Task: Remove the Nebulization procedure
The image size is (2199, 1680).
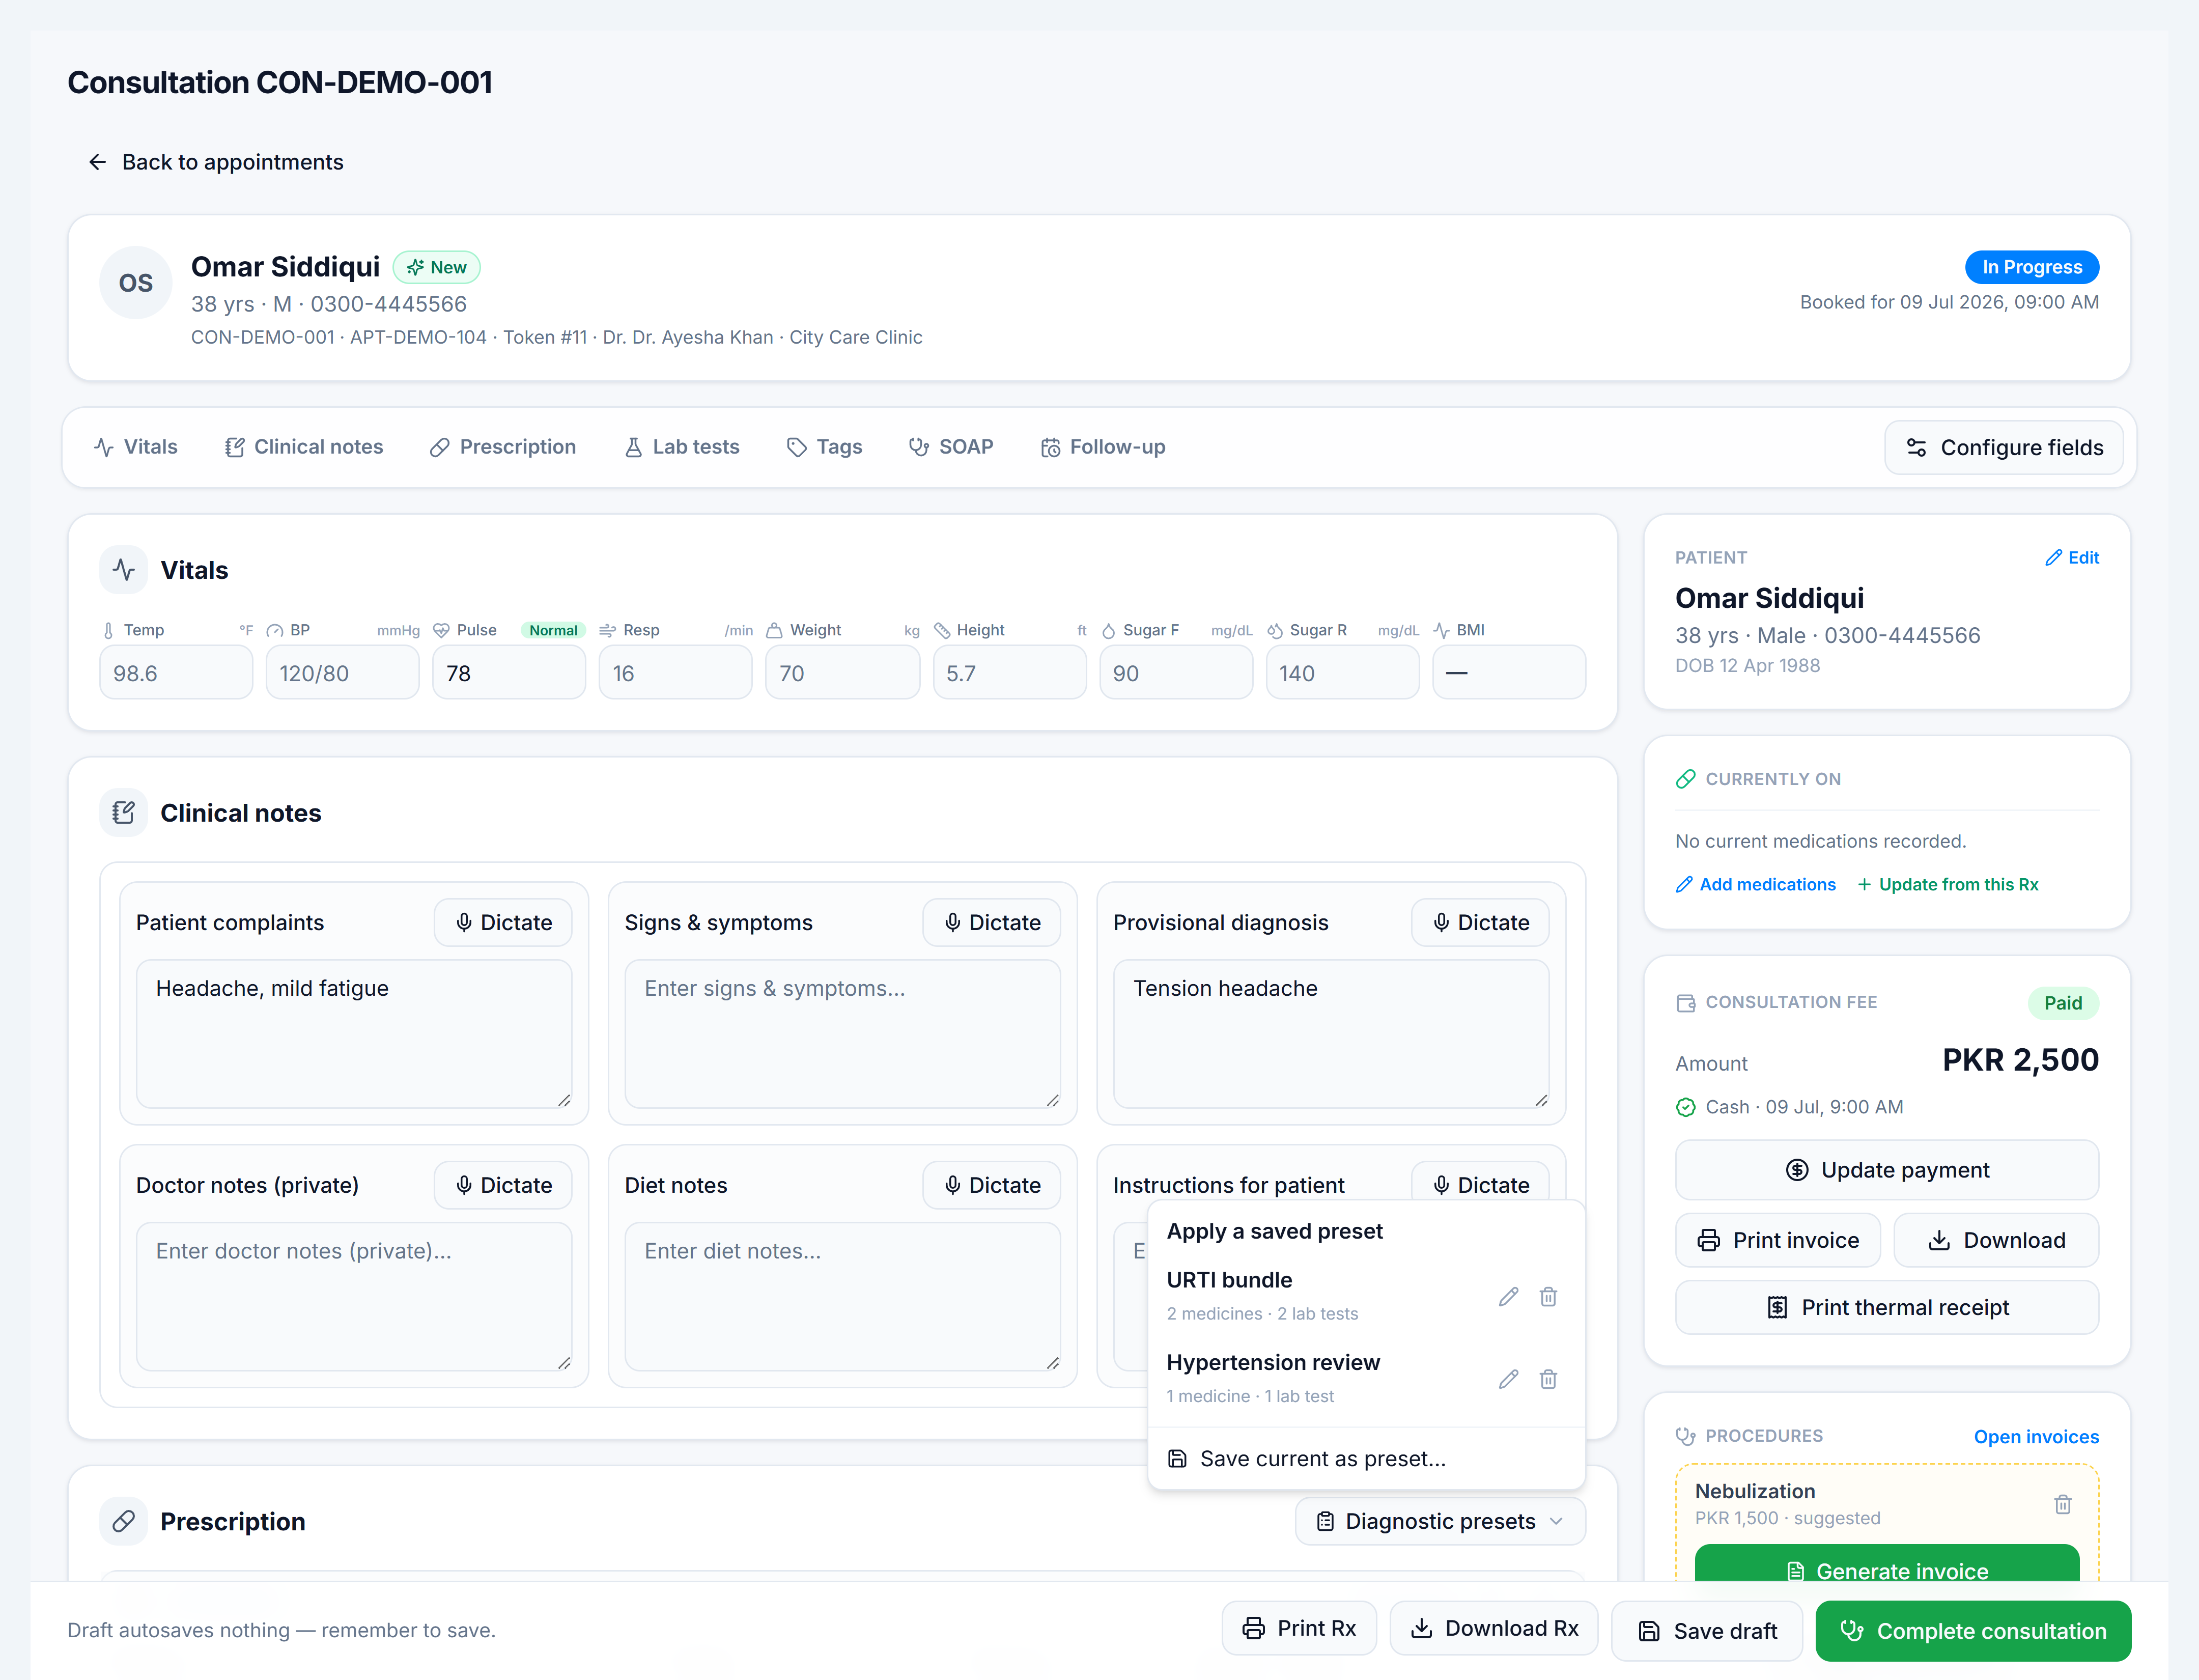Action: coord(2062,1504)
